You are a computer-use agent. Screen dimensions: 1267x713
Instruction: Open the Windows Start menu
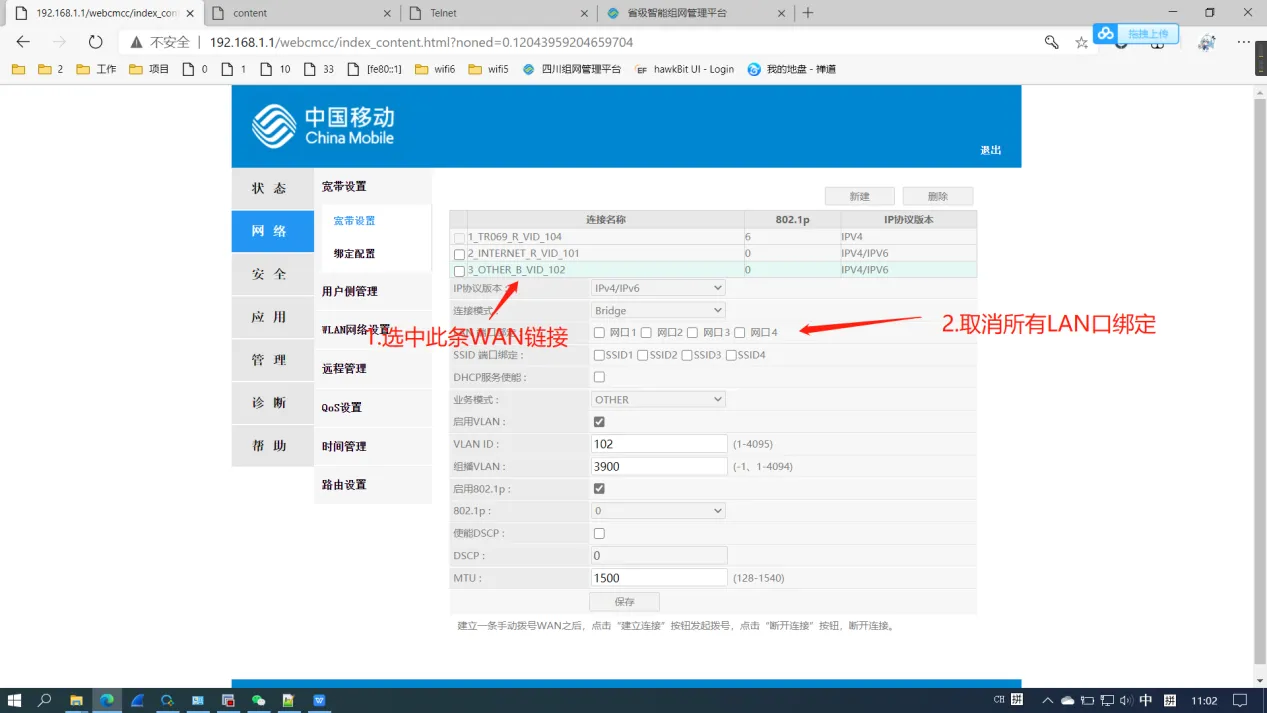15,700
